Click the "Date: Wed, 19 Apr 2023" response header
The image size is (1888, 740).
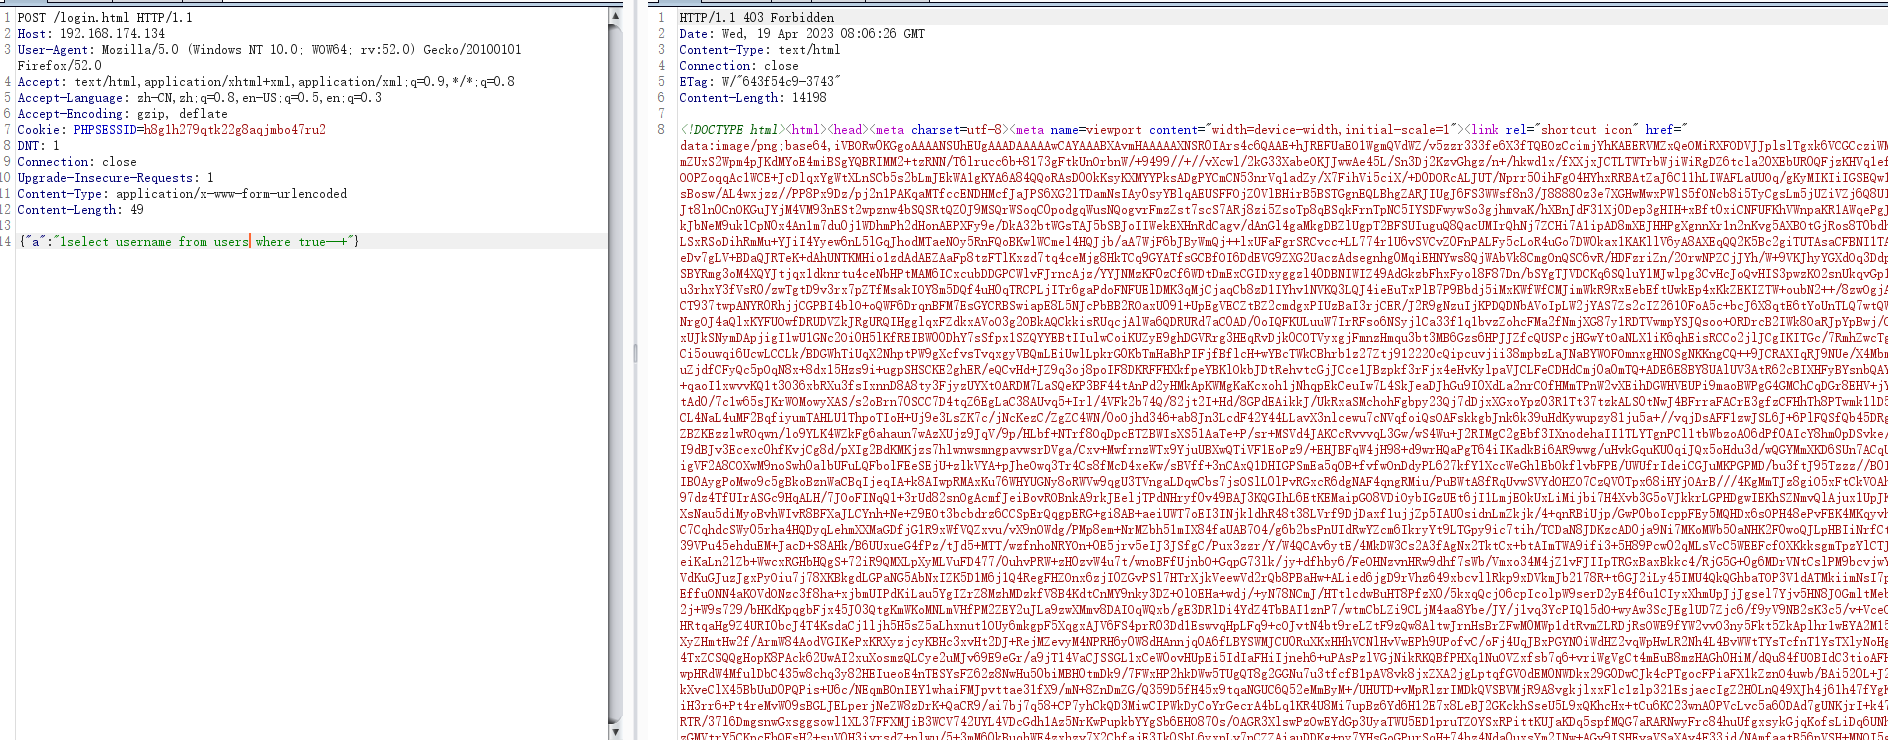[x=802, y=33]
